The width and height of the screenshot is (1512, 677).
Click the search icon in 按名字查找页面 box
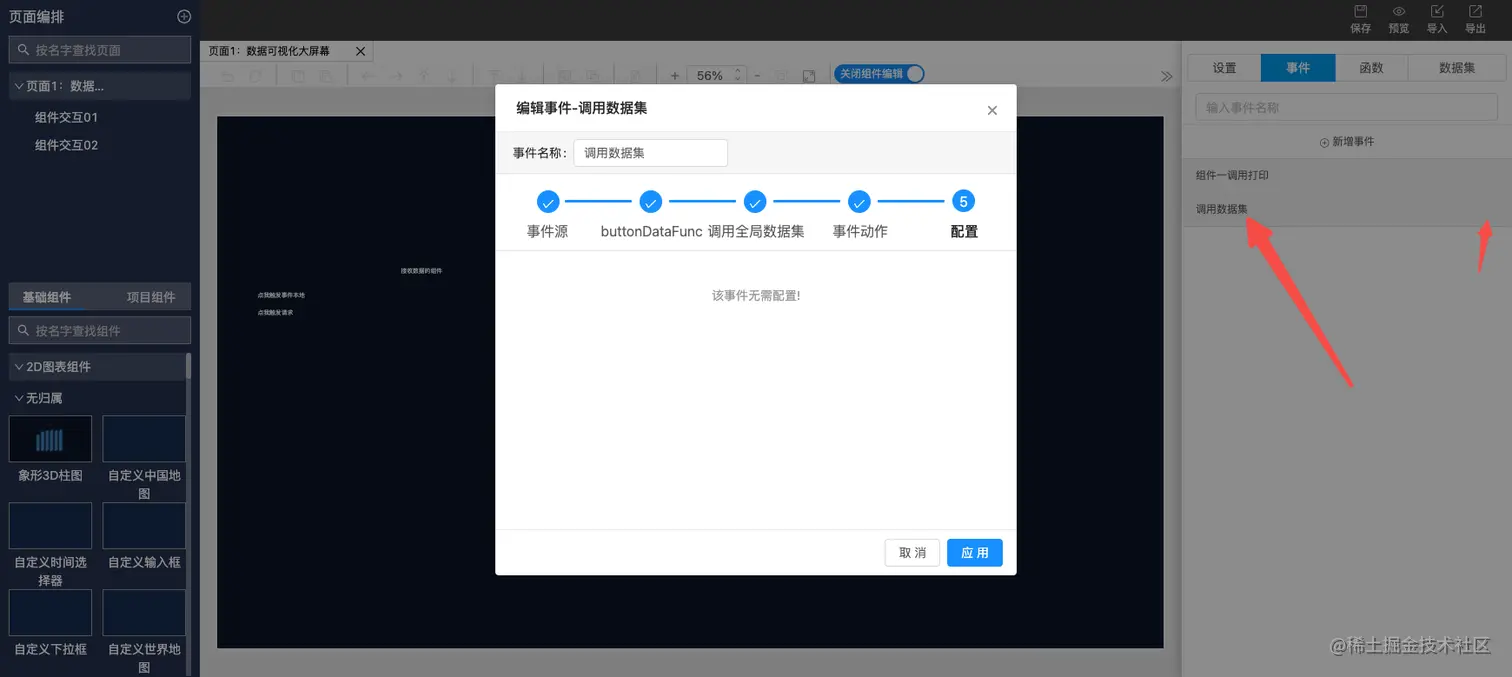point(24,49)
